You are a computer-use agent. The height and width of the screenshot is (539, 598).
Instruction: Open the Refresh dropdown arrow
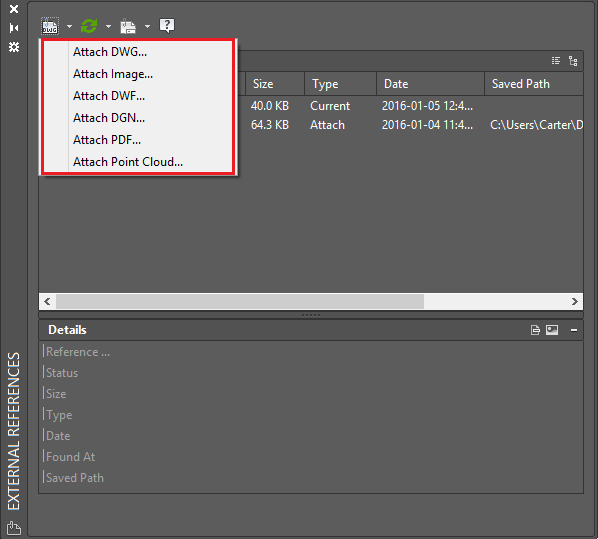[108, 26]
